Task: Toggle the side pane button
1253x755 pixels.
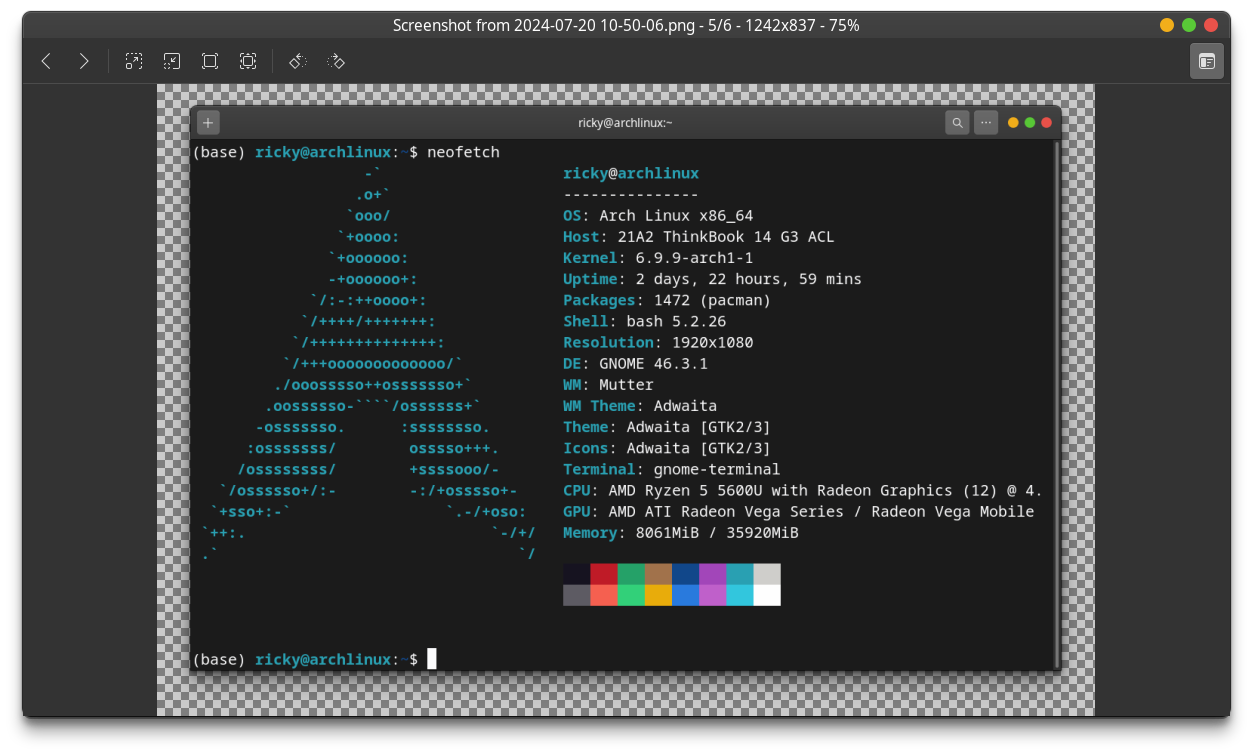Action: coord(1207,61)
